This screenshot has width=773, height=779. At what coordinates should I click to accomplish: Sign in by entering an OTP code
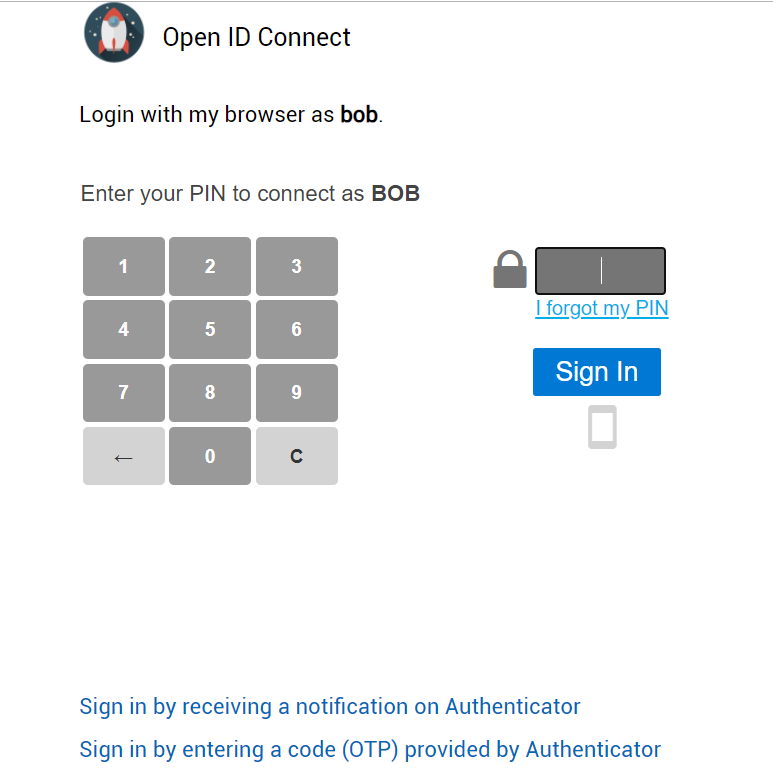(370, 749)
